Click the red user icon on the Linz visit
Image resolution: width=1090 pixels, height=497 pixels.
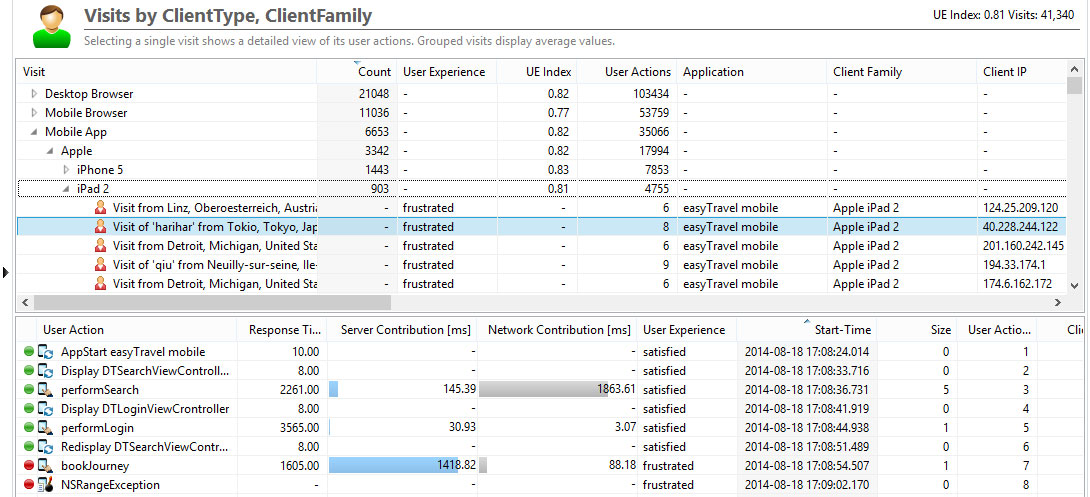[100, 208]
